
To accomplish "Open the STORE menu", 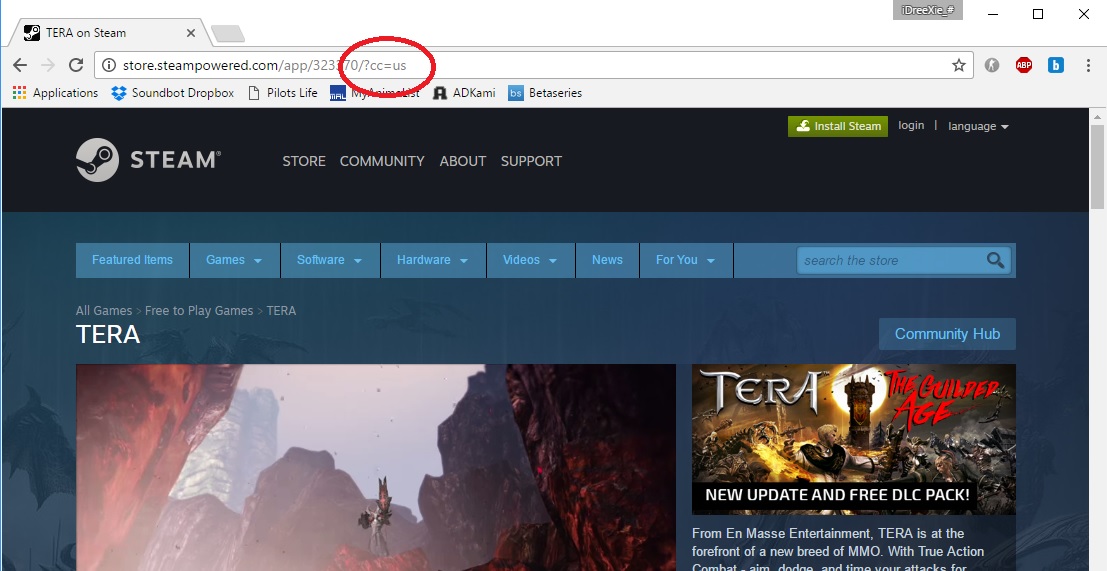I will point(304,161).
